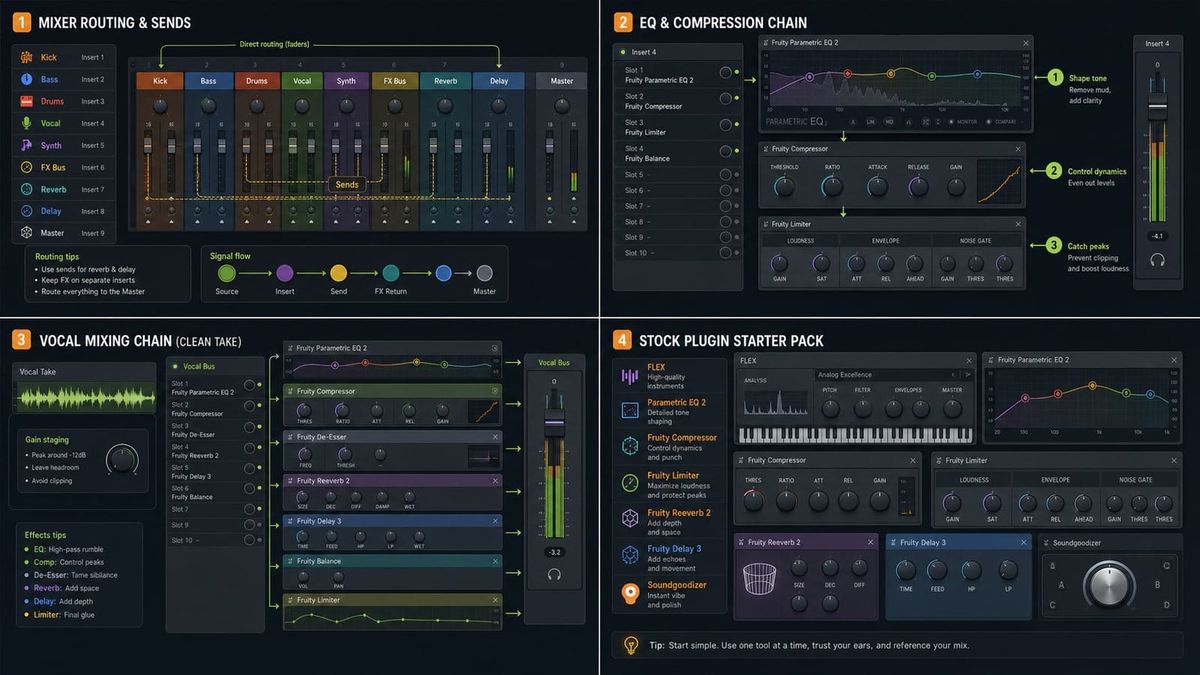This screenshot has height=675, width=1200.
Task: Open empty Slot 5 in Insert 4 rack
Action: coord(677,174)
